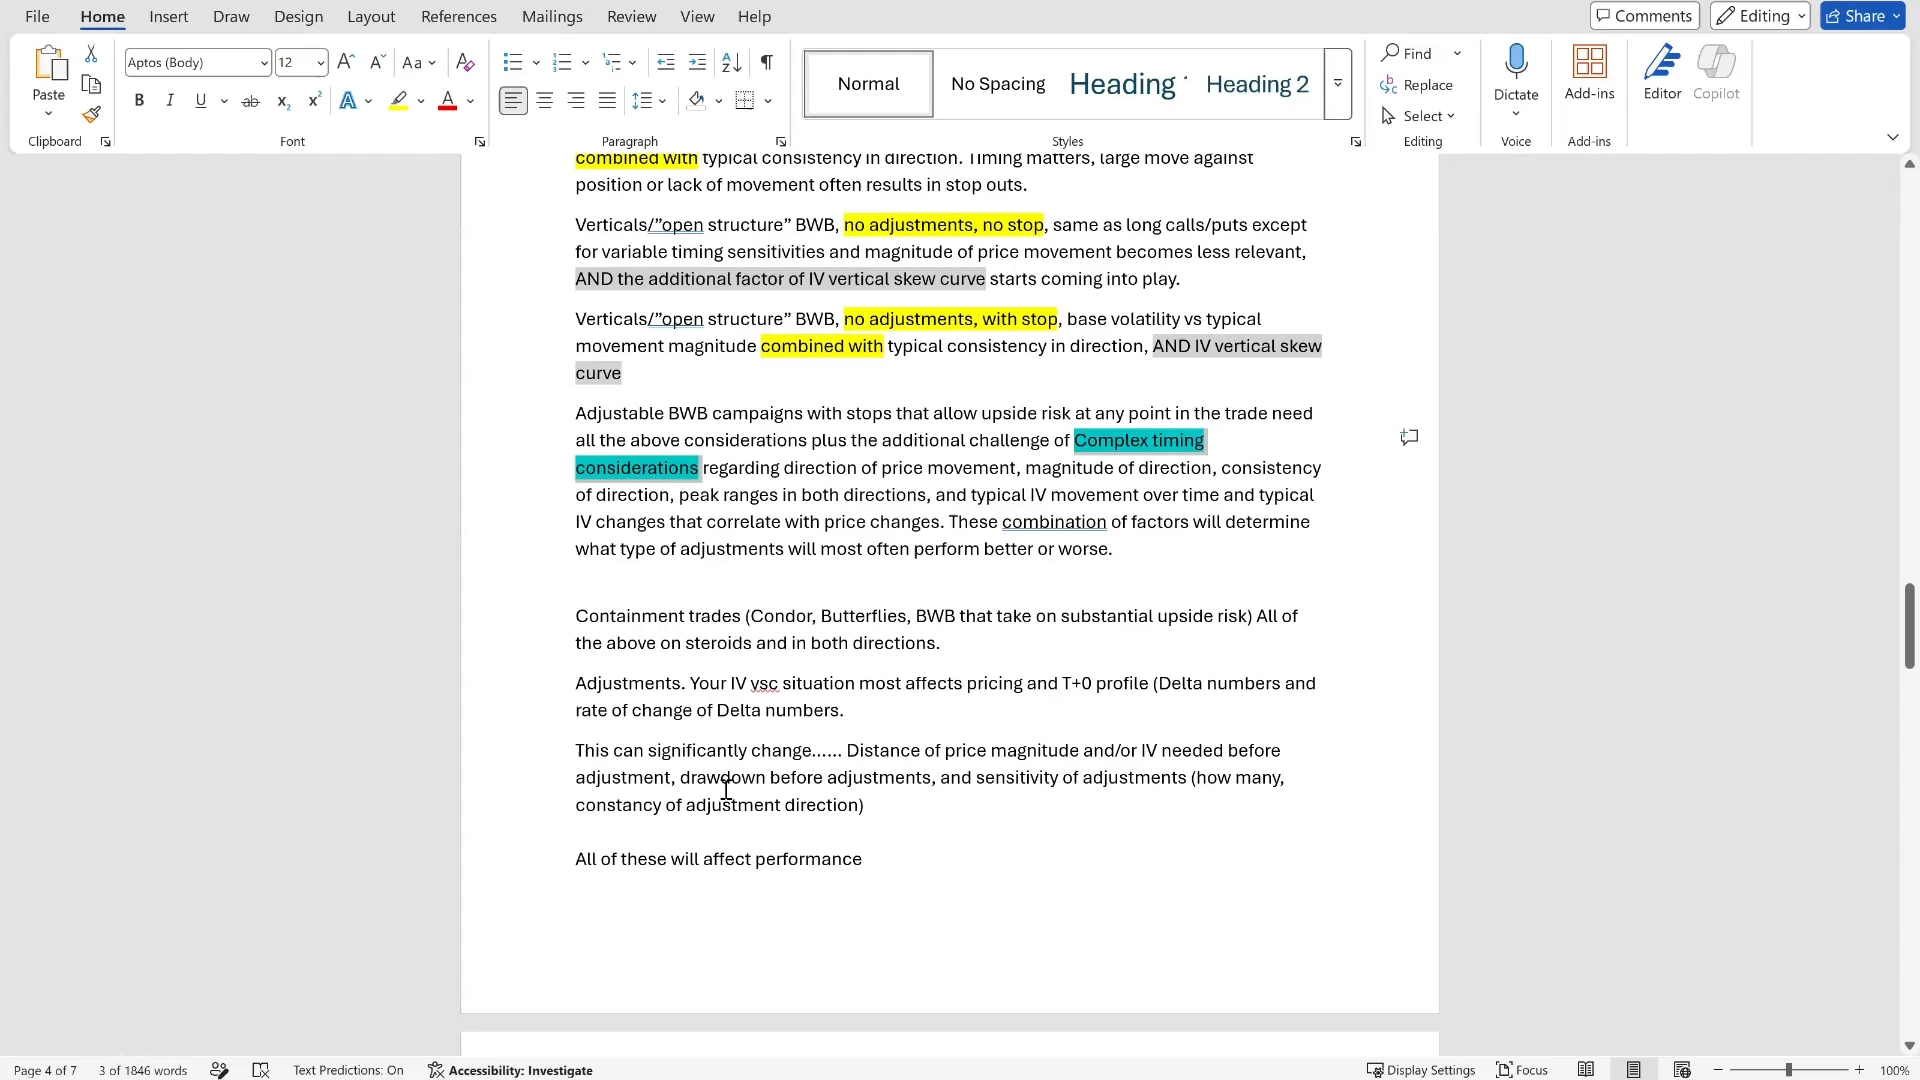This screenshot has width=1920, height=1080.
Task: Increase font size with grow icon
Action: [345, 62]
